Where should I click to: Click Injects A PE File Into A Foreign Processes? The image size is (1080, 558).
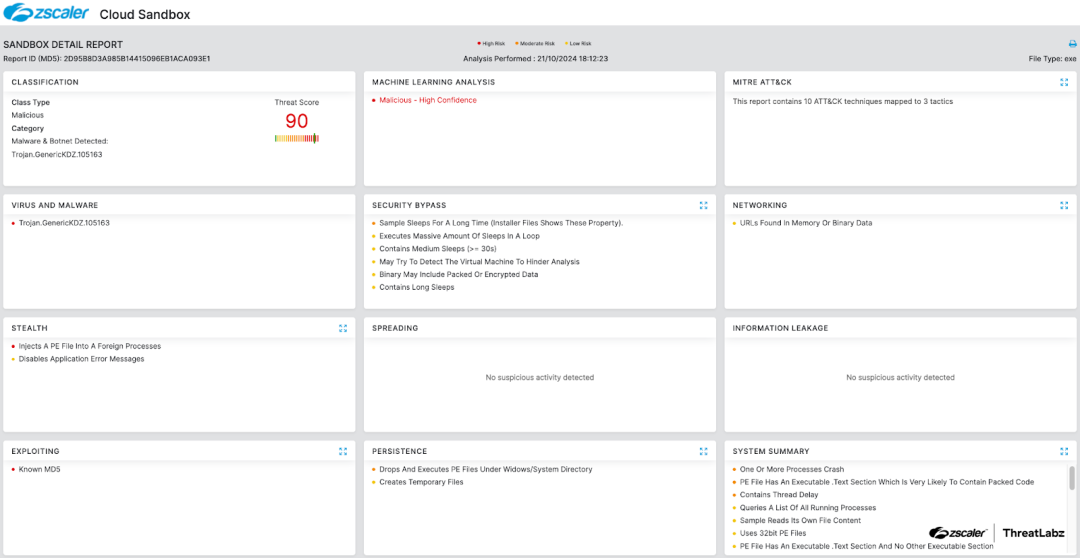coord(89,346)
